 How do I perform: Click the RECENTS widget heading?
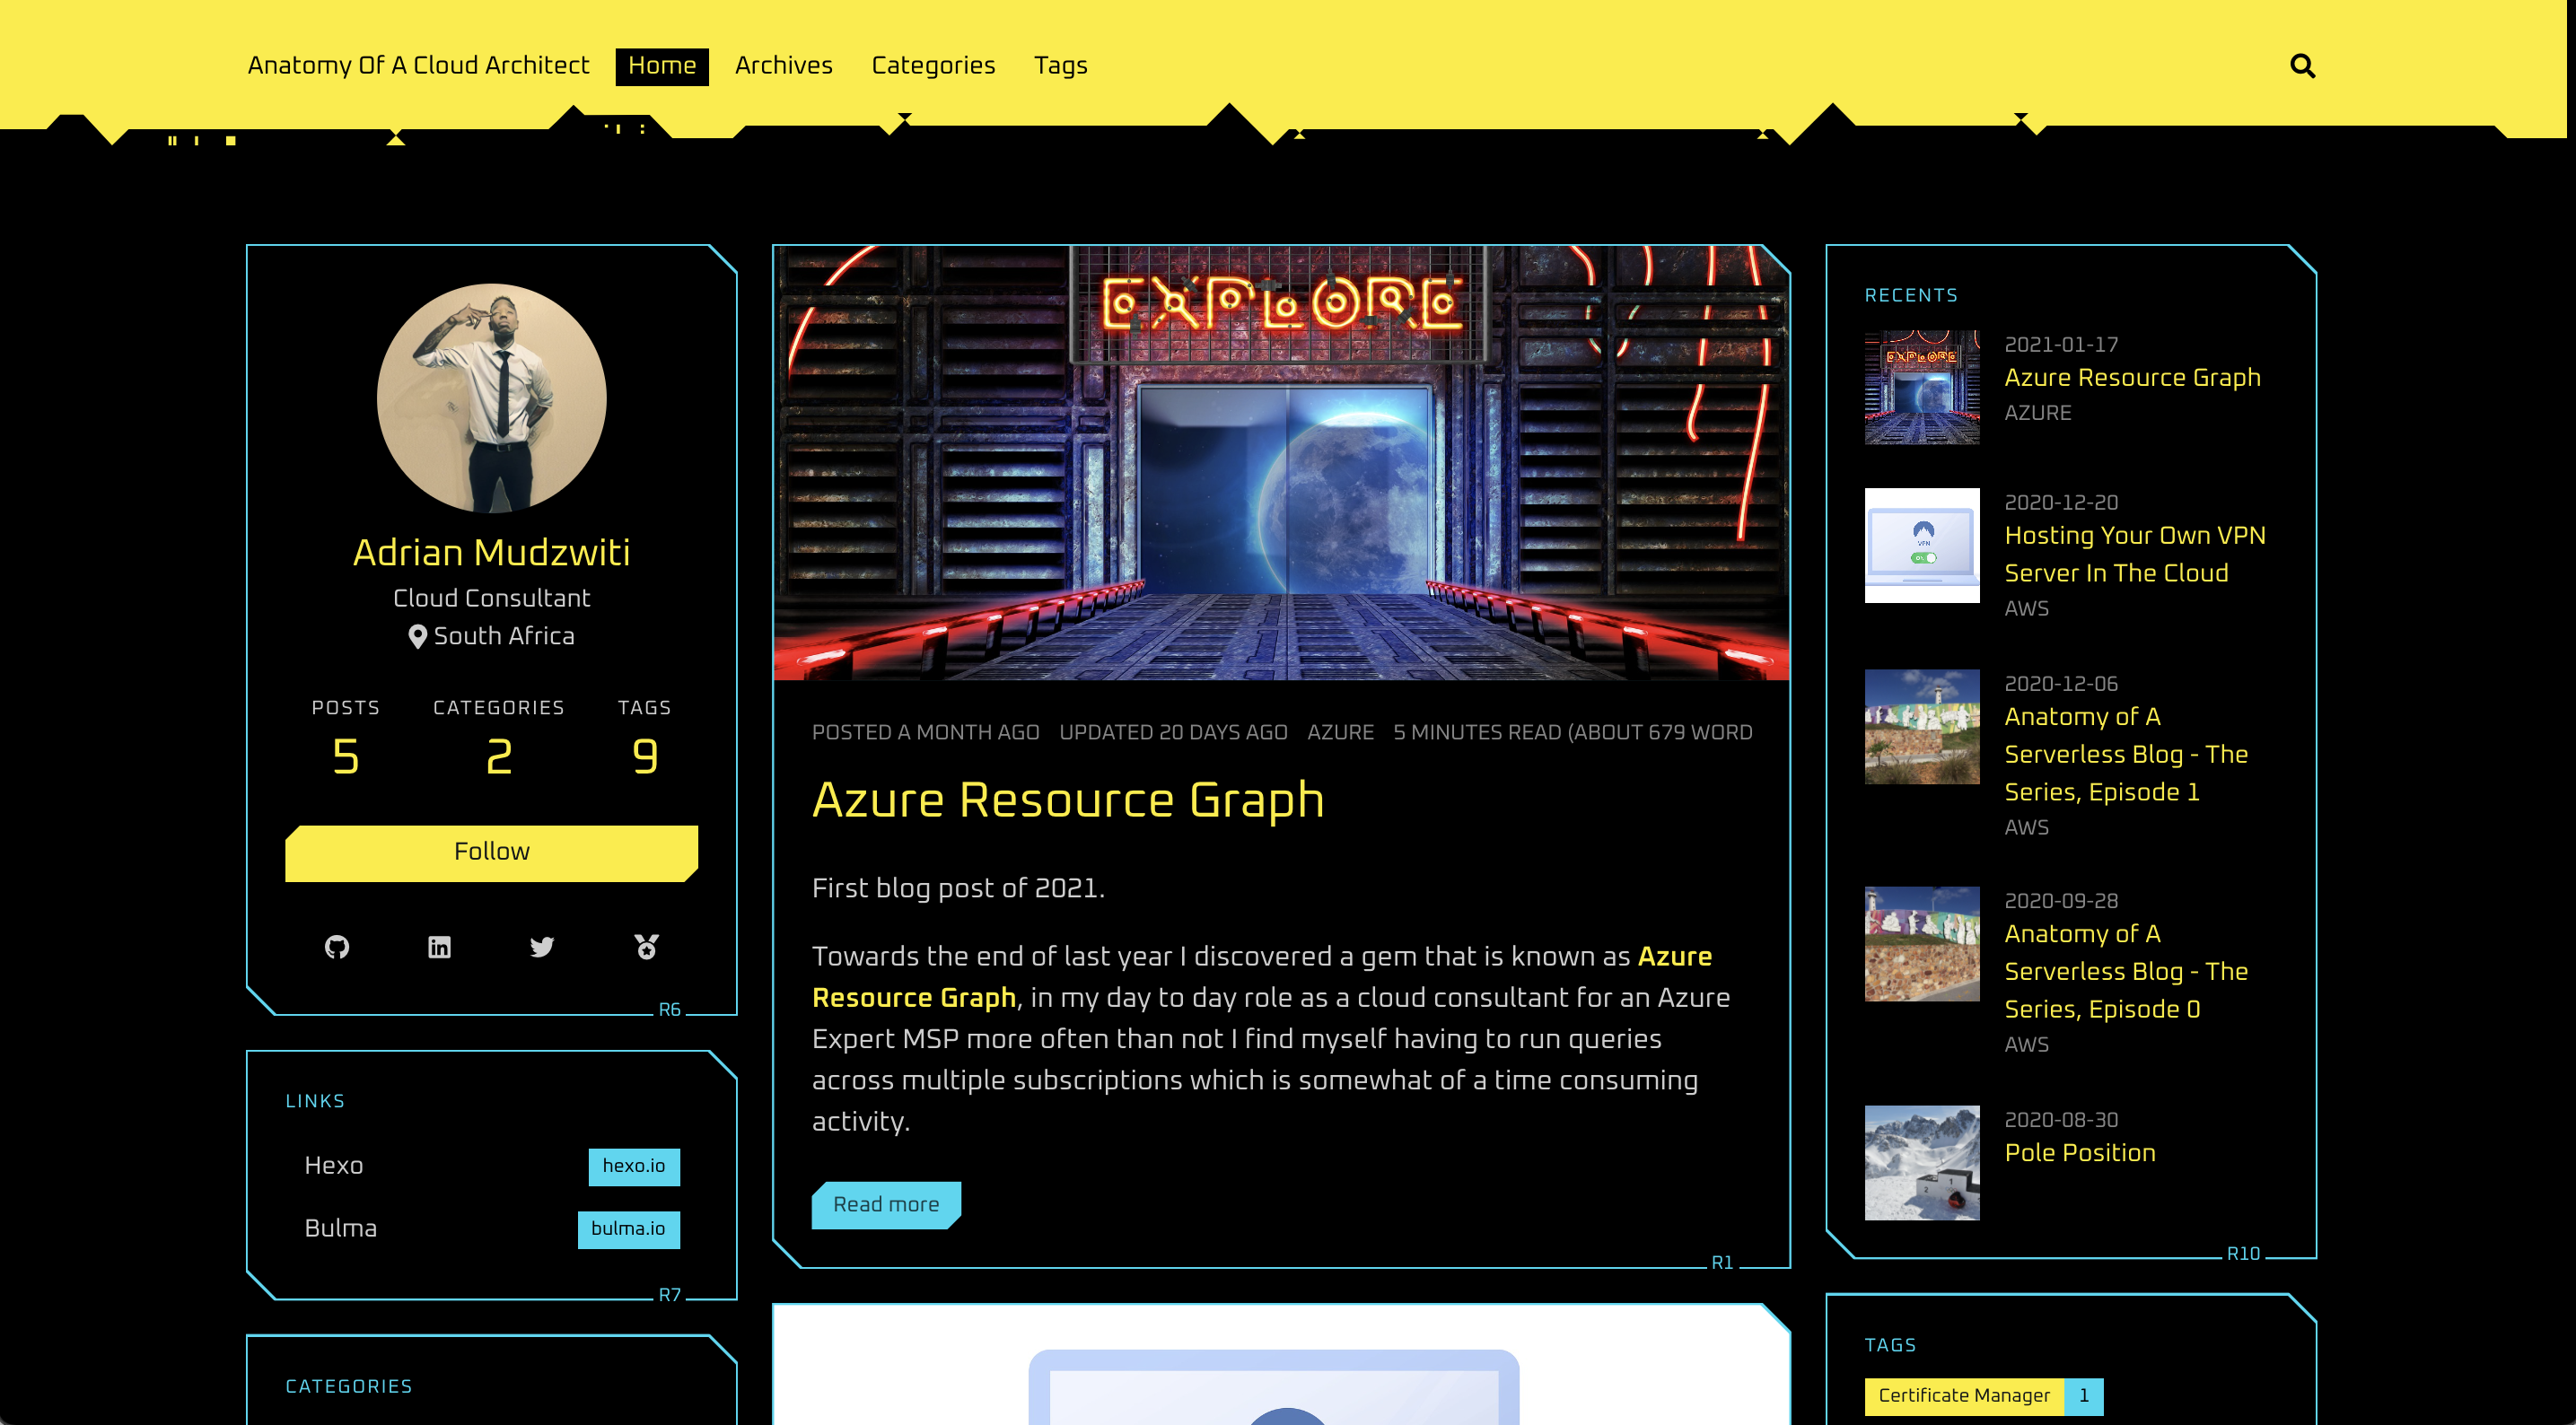1911,296
